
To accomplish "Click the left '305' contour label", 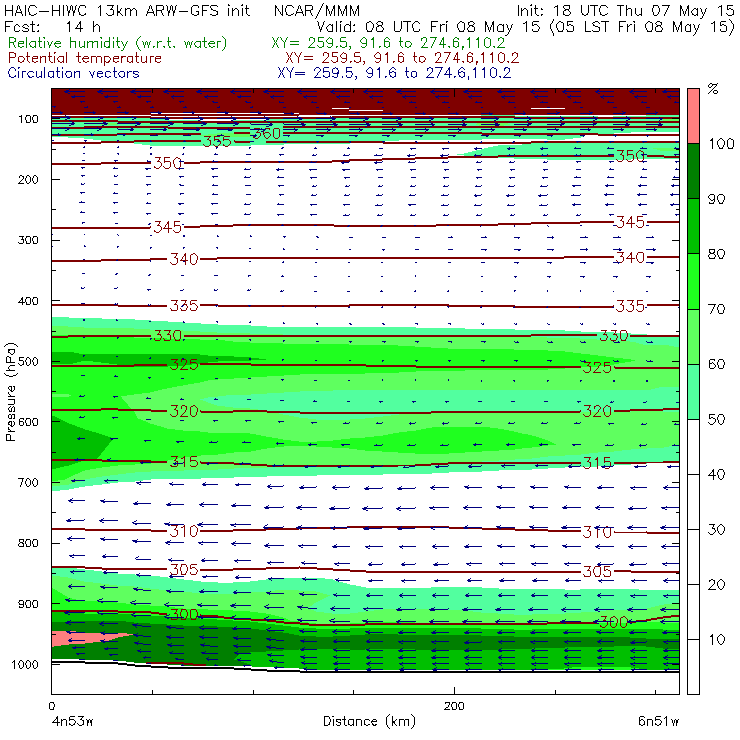I will pyautogui.click(x=184, y=570).
